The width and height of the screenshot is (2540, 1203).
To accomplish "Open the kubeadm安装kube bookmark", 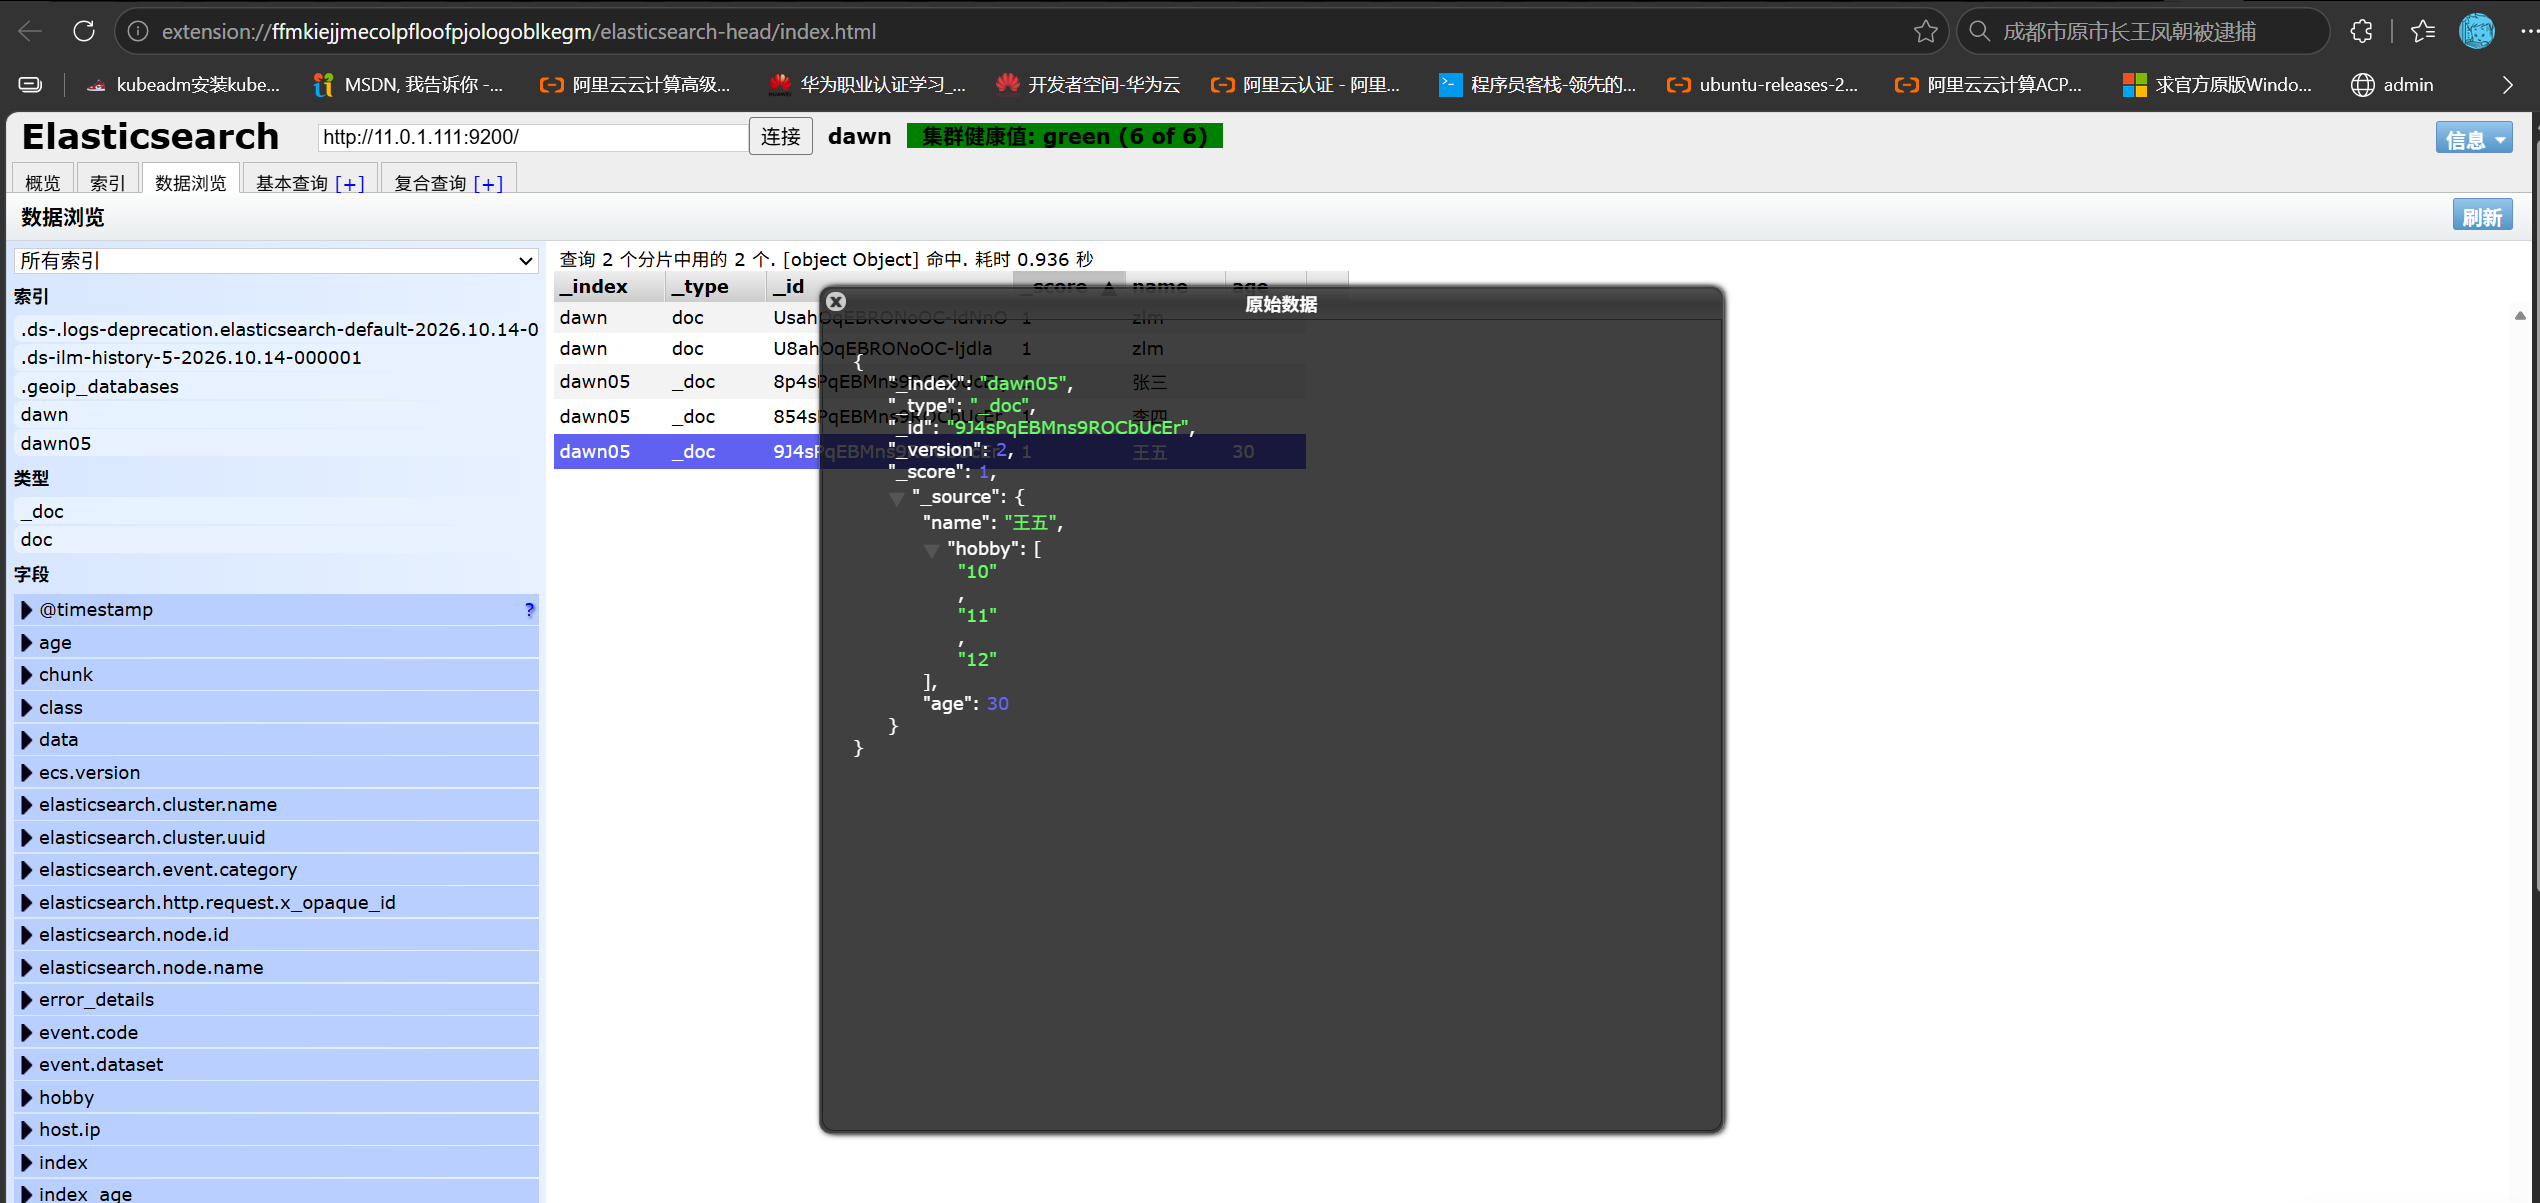I will point(182,85).
